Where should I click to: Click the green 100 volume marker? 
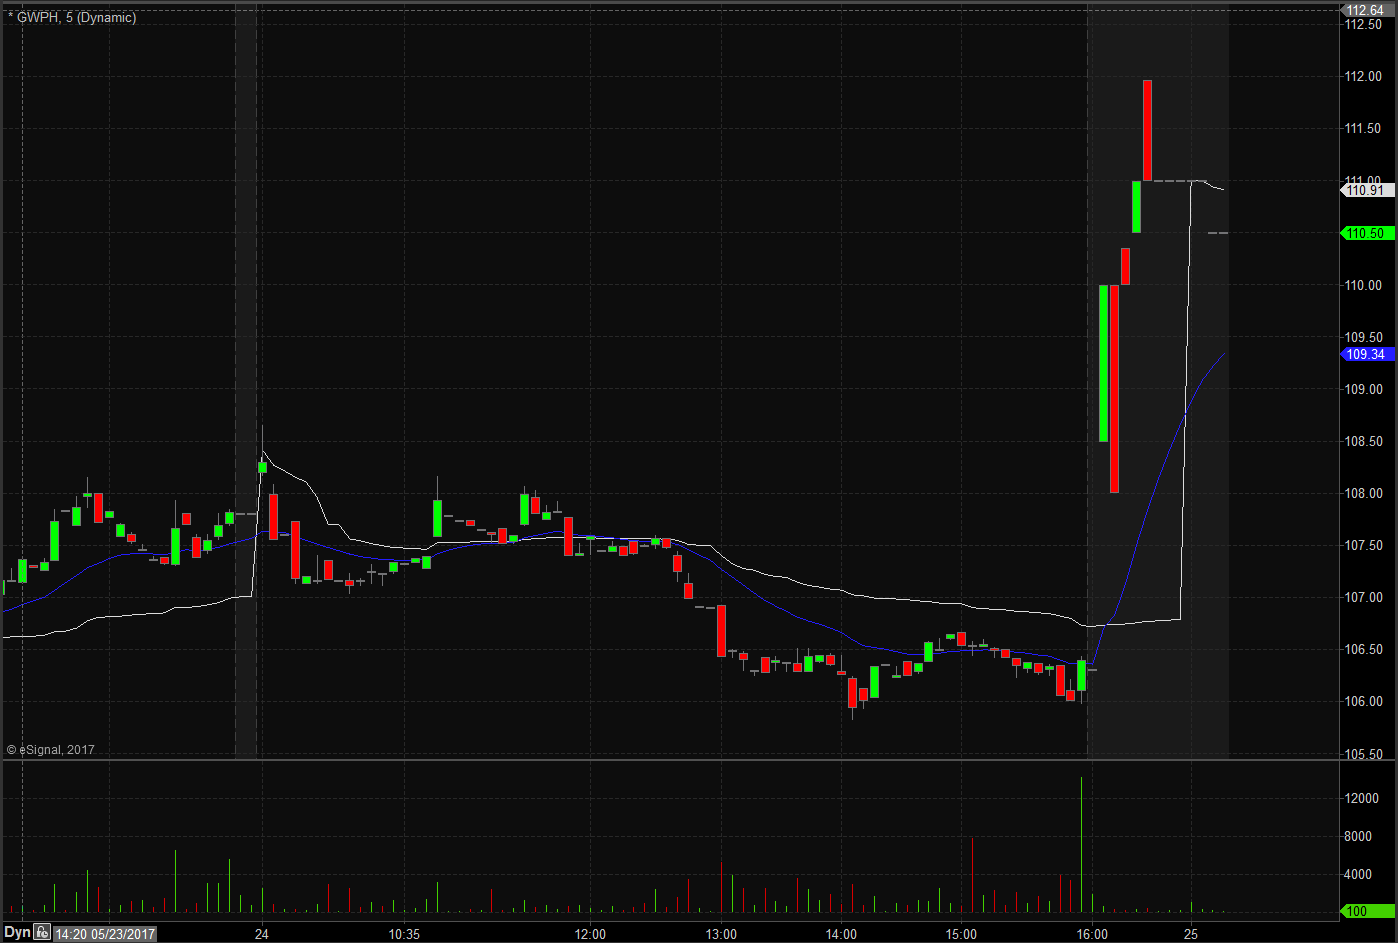[1366, 911]
